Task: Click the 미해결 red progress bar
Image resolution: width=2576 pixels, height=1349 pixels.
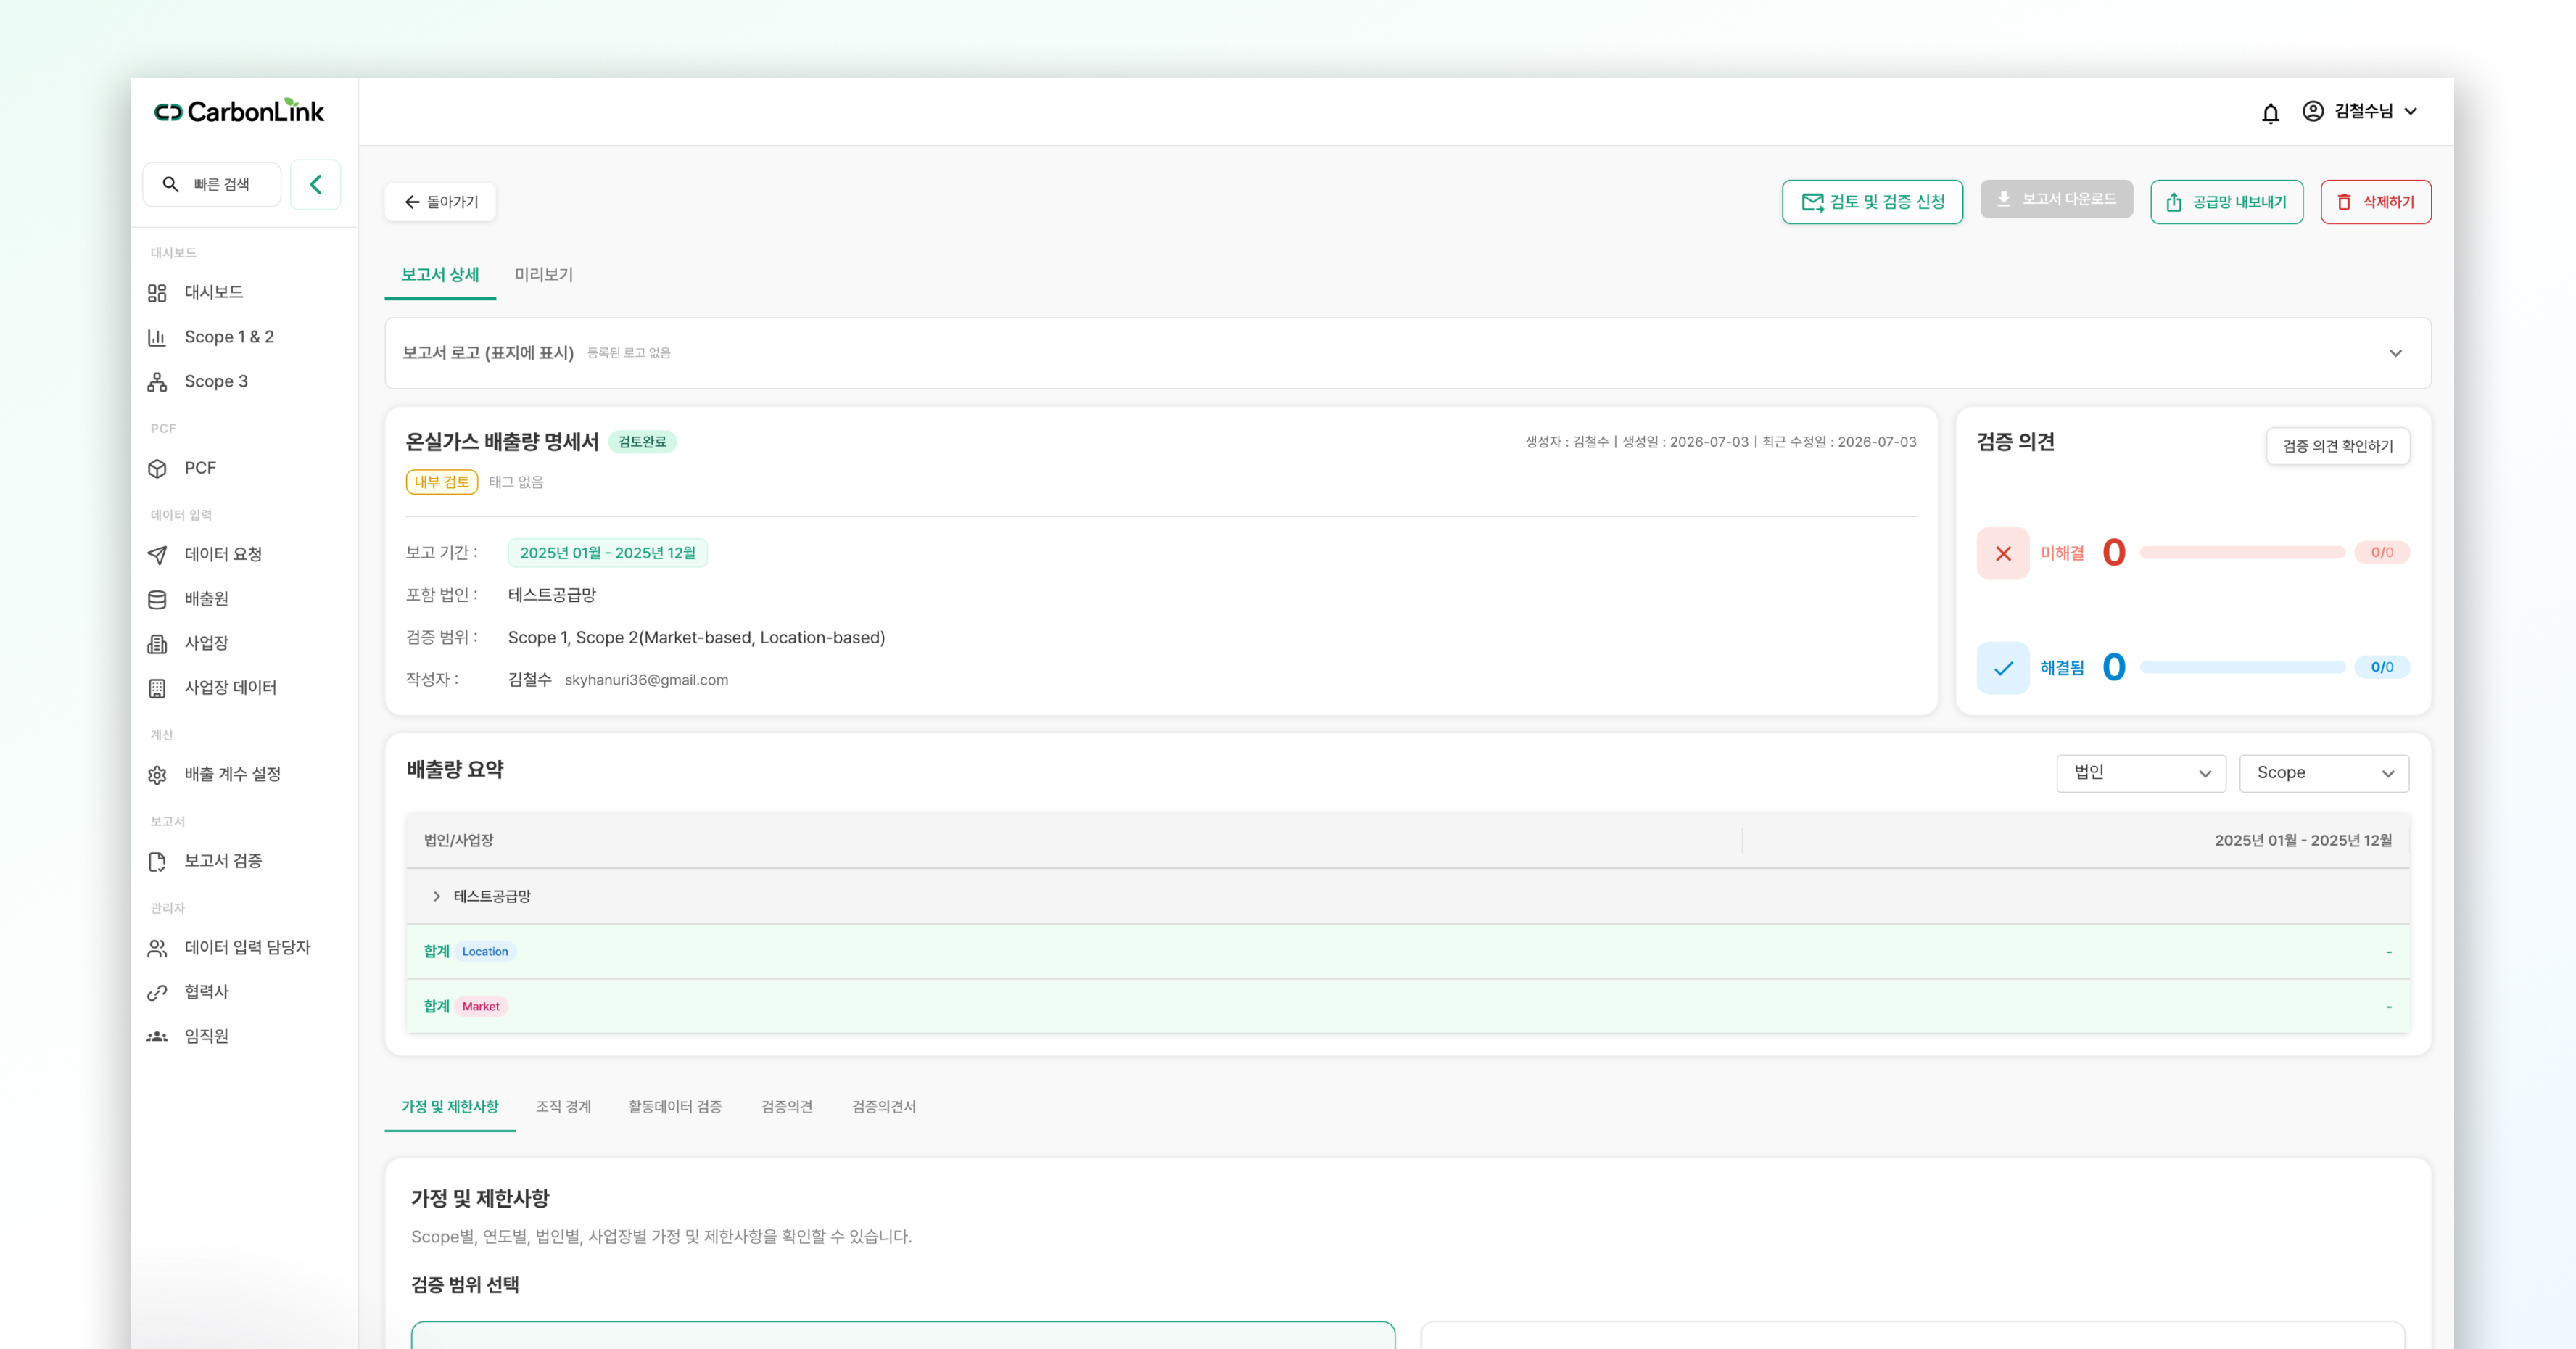Action: click(x=2242, y=553)
